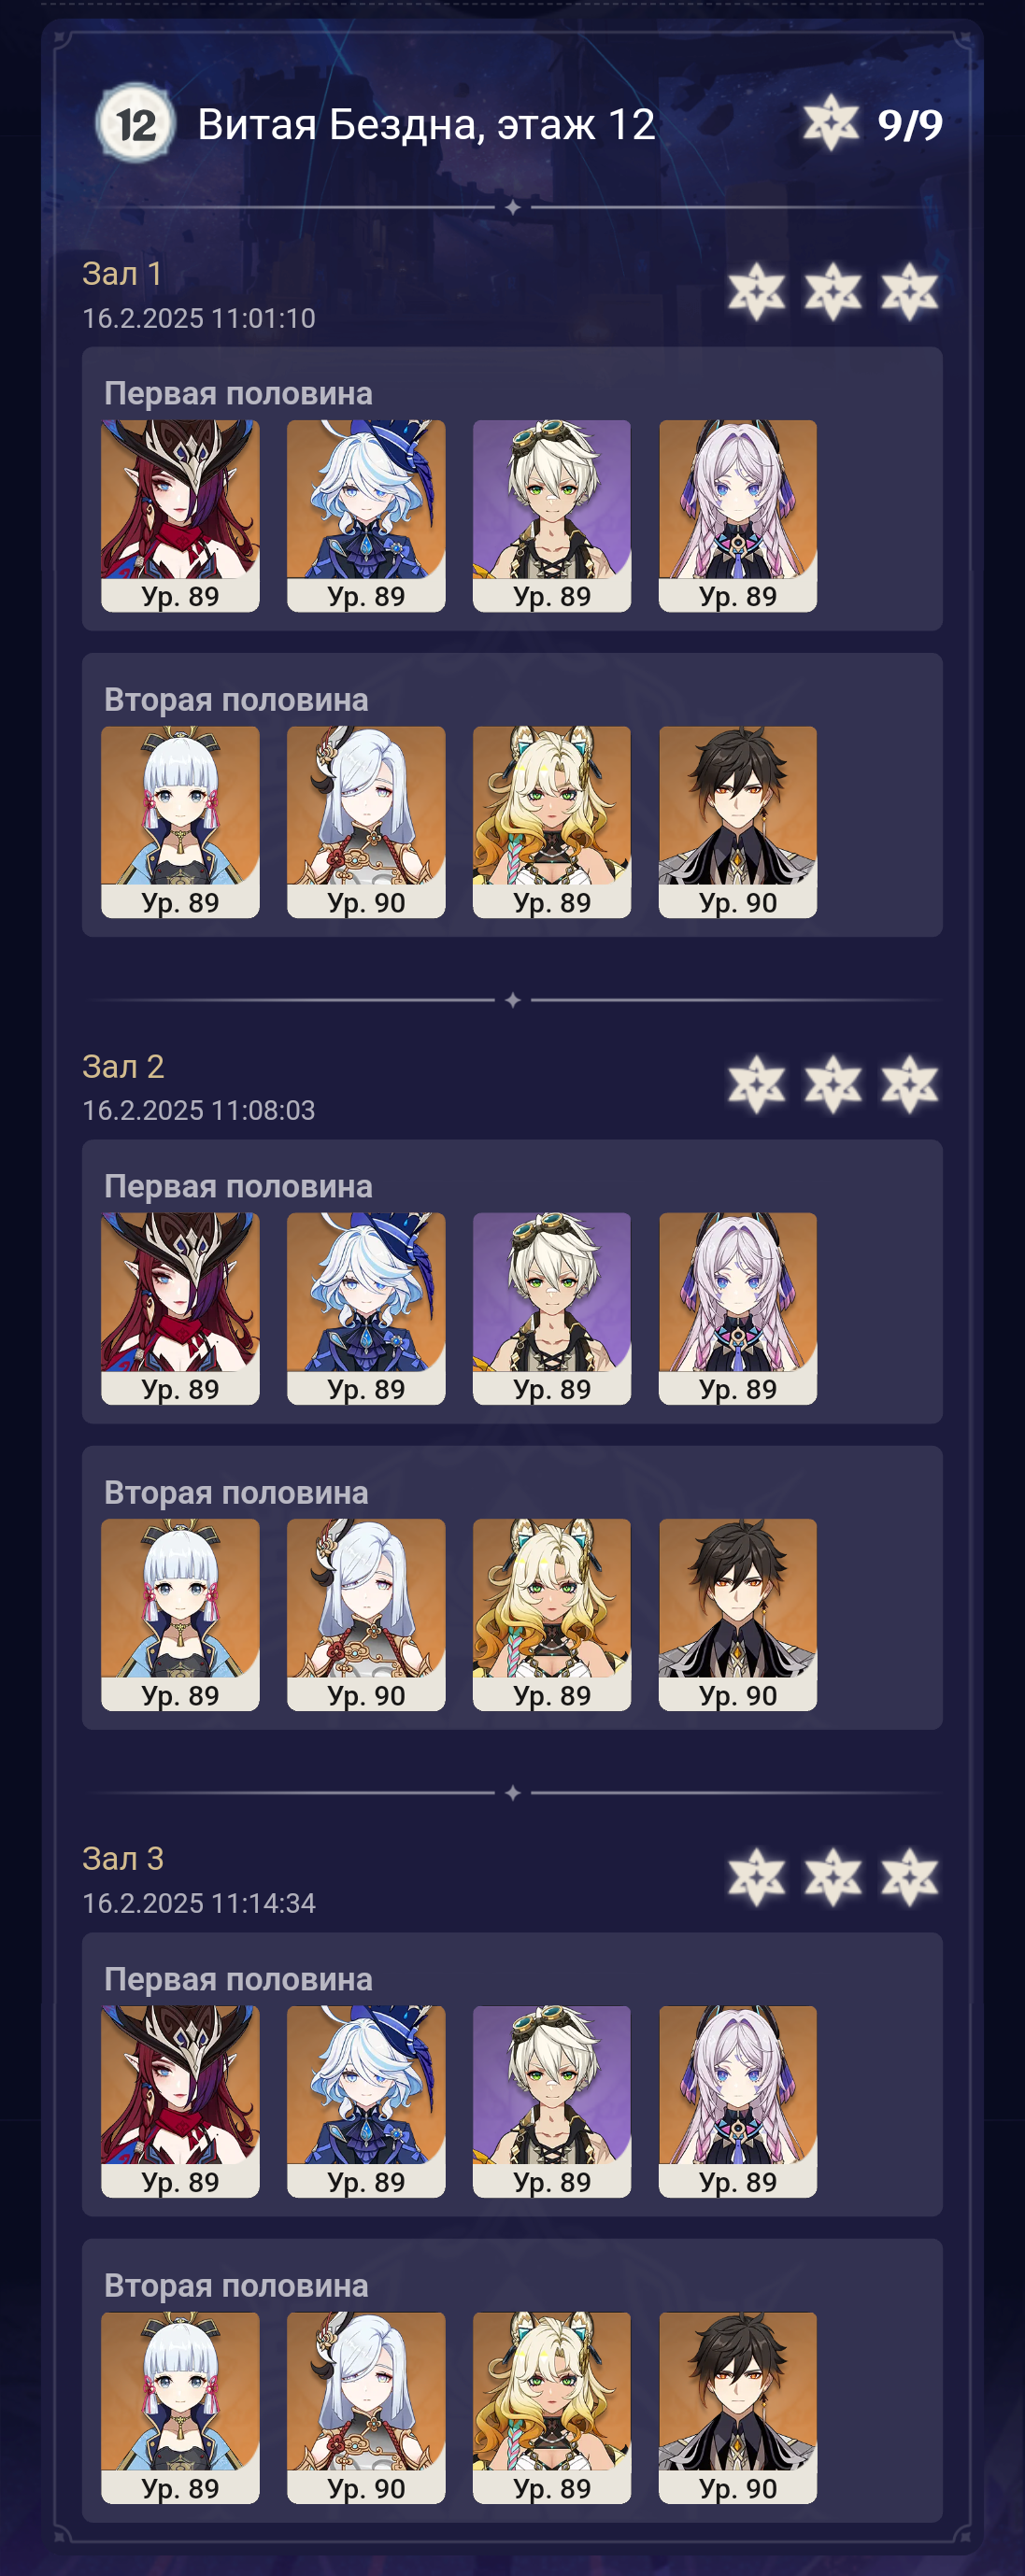Click first star of Зал 1 rating
The width and height of the screenshot is (1025, 2576).
[756, 292]
